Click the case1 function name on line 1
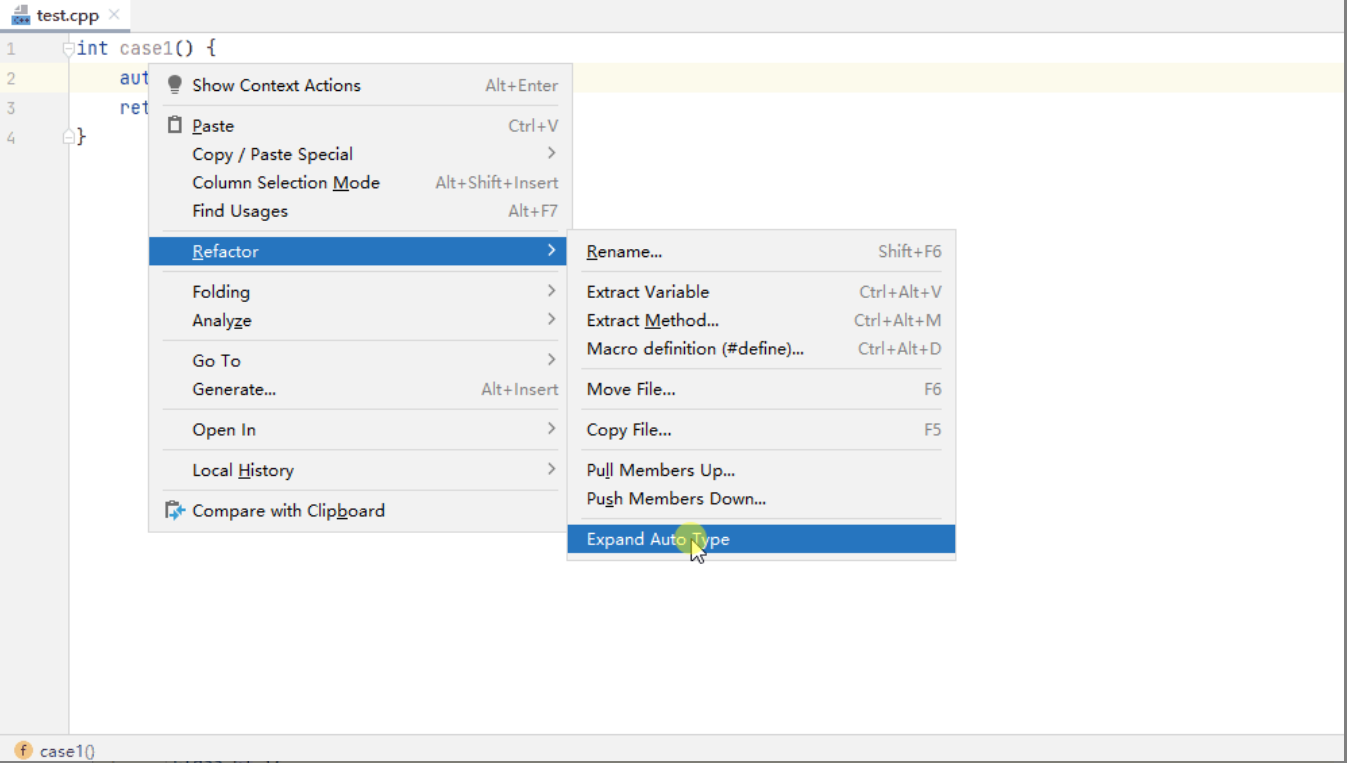 tap(146, 47)
